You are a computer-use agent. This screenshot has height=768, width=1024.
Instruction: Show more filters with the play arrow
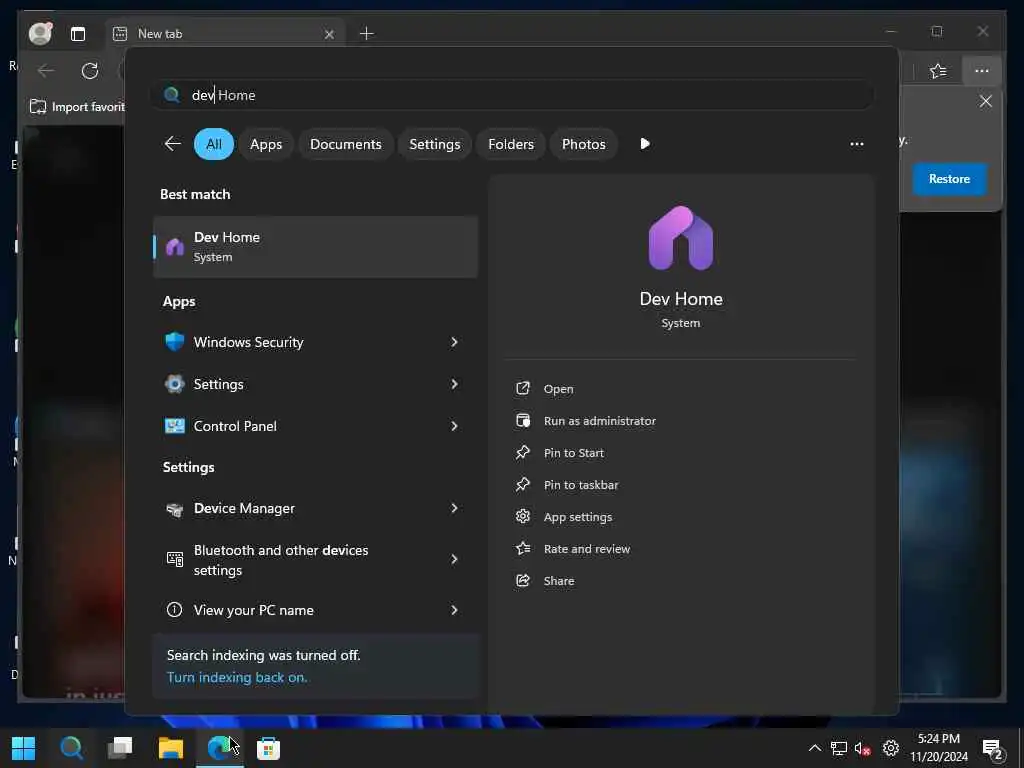[x=645, y=144]
